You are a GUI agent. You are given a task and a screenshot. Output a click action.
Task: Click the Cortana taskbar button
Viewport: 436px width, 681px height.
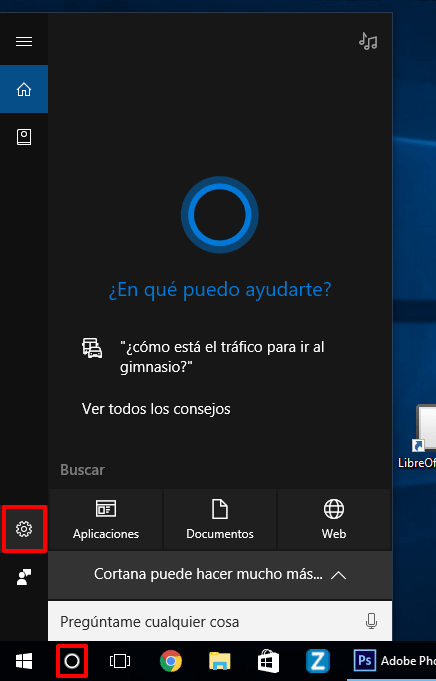pos(72,661)
